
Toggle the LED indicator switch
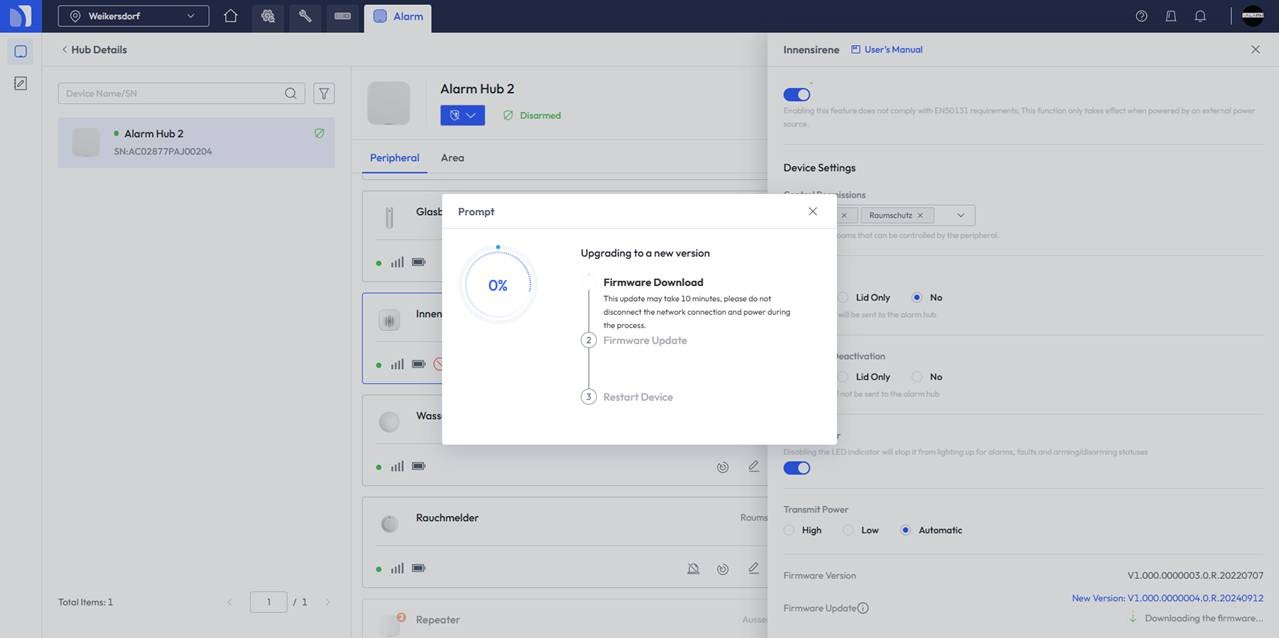[x=796, y=468]
